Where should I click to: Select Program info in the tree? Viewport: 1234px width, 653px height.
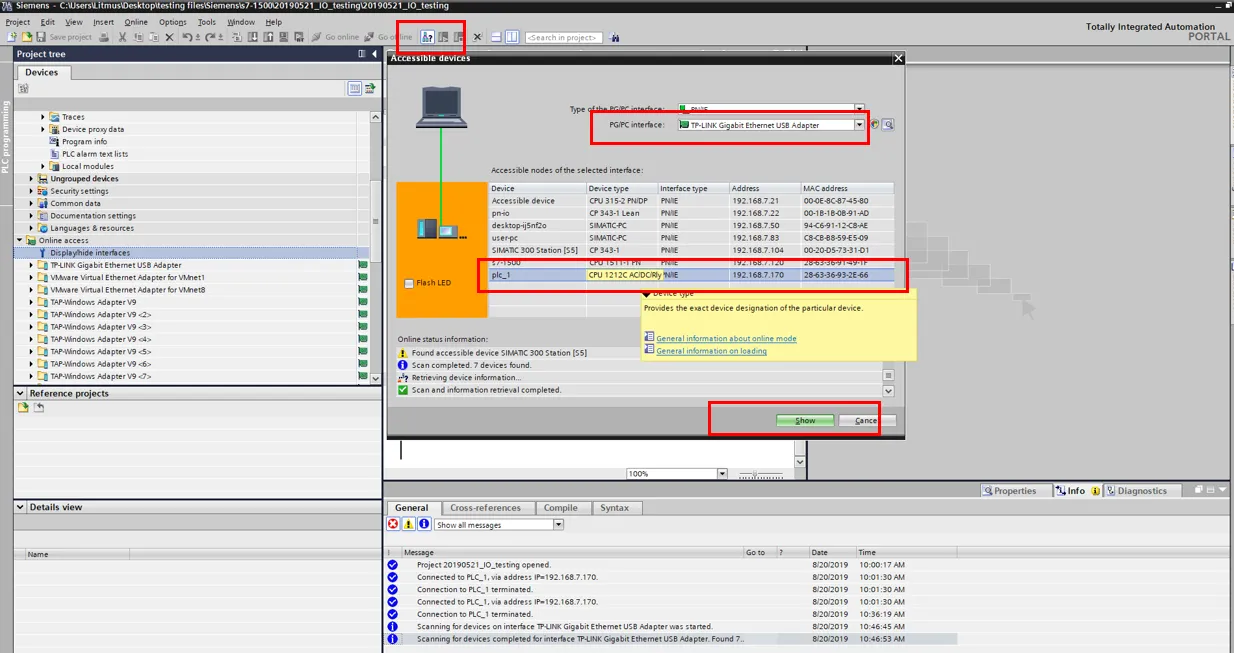click(x=84, y=142)
